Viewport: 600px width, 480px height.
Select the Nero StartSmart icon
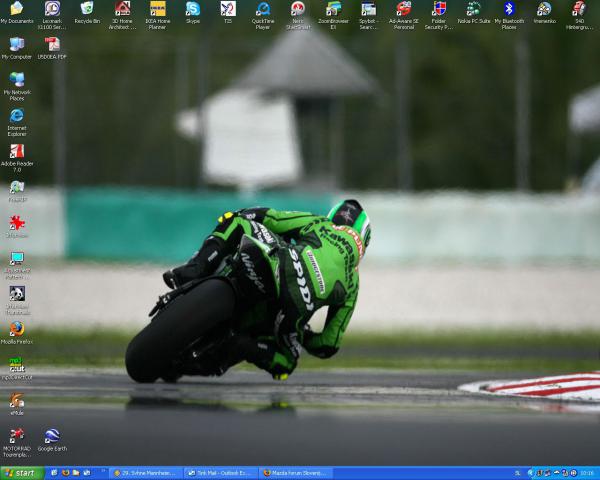pos(298,9)
